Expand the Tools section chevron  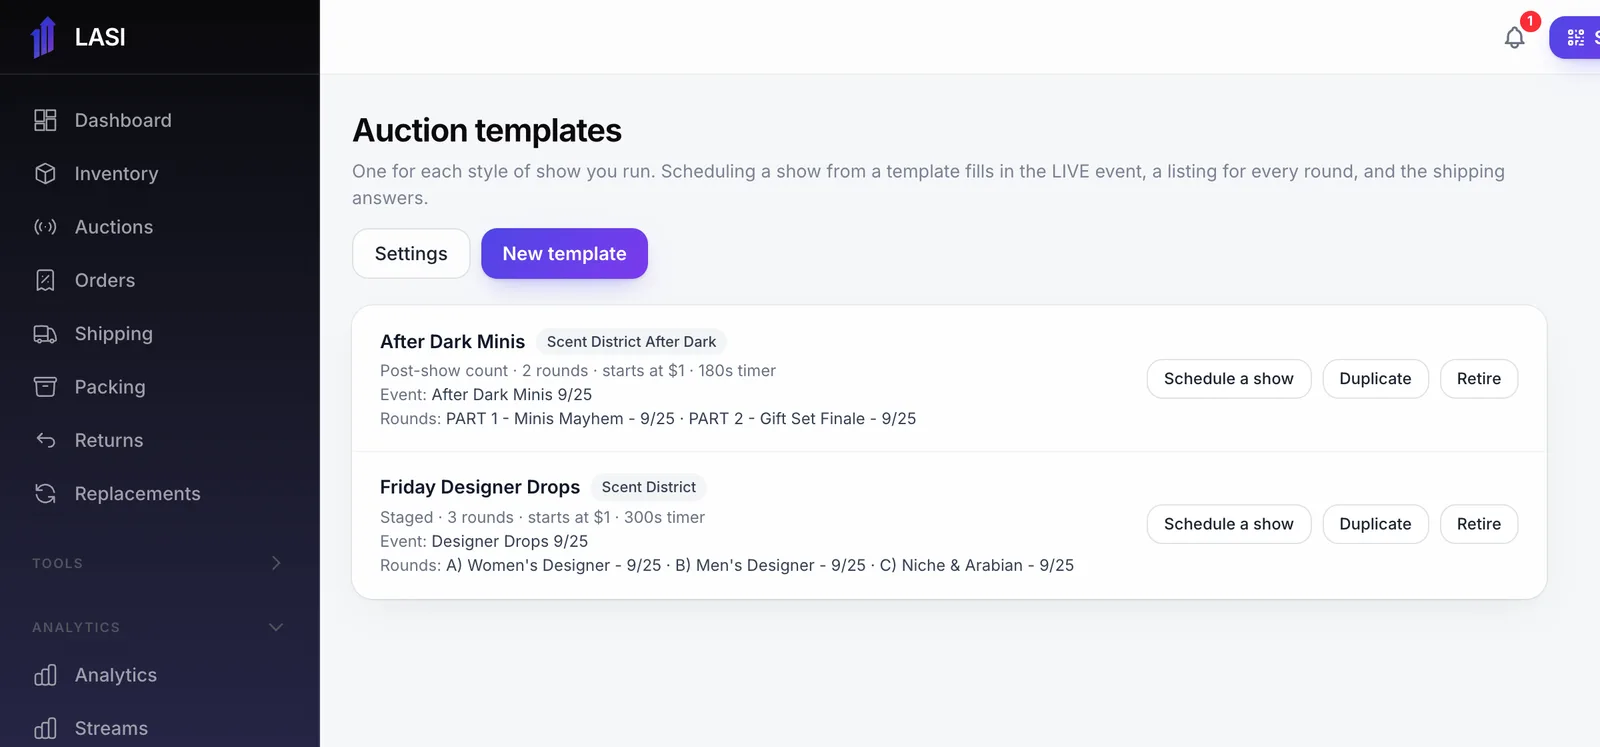pyautogui.click(x=276, y=563)
